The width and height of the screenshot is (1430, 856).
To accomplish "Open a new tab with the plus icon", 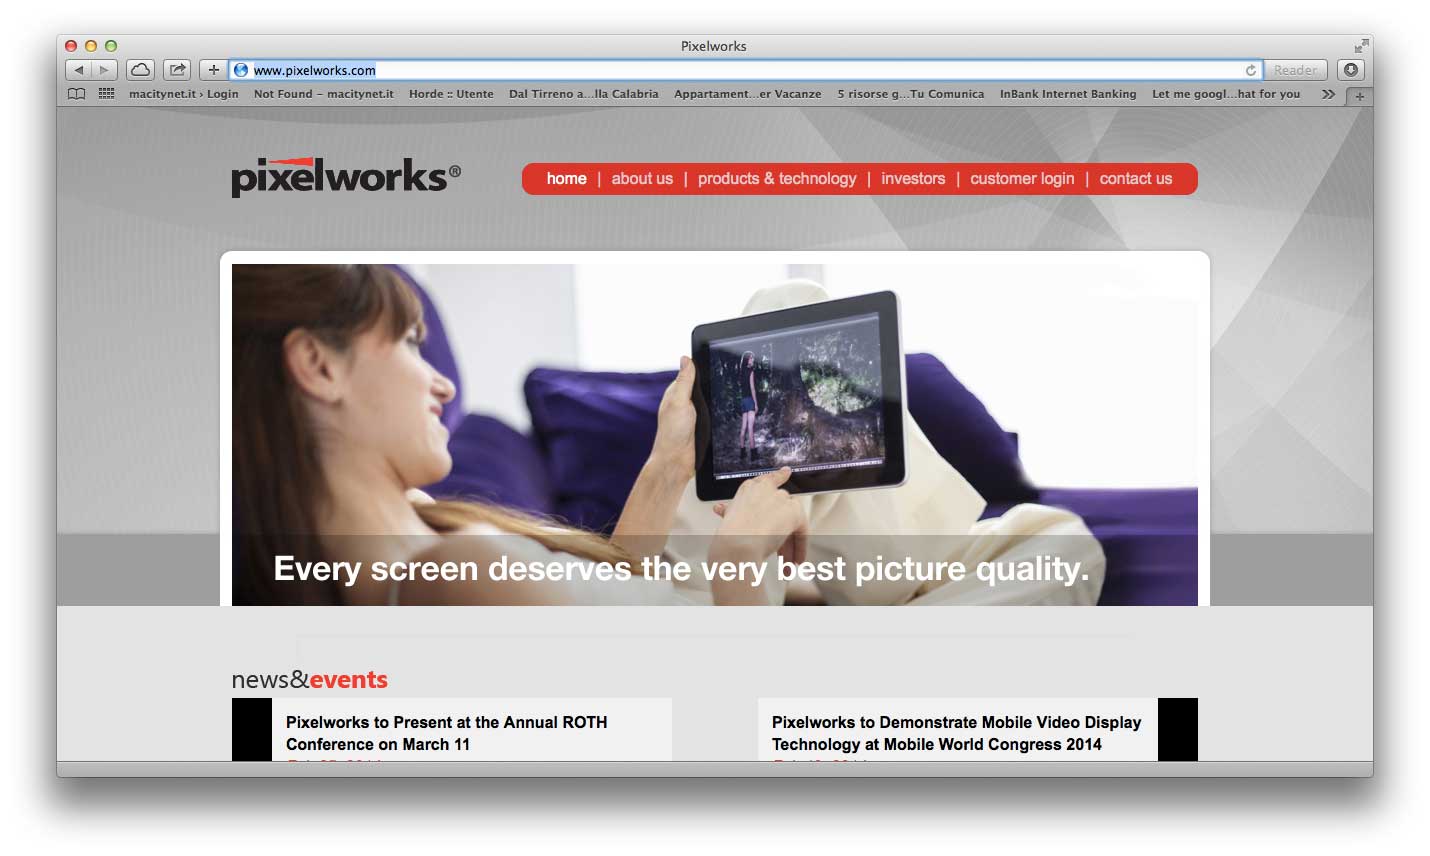I will [x=1360, y=96].
